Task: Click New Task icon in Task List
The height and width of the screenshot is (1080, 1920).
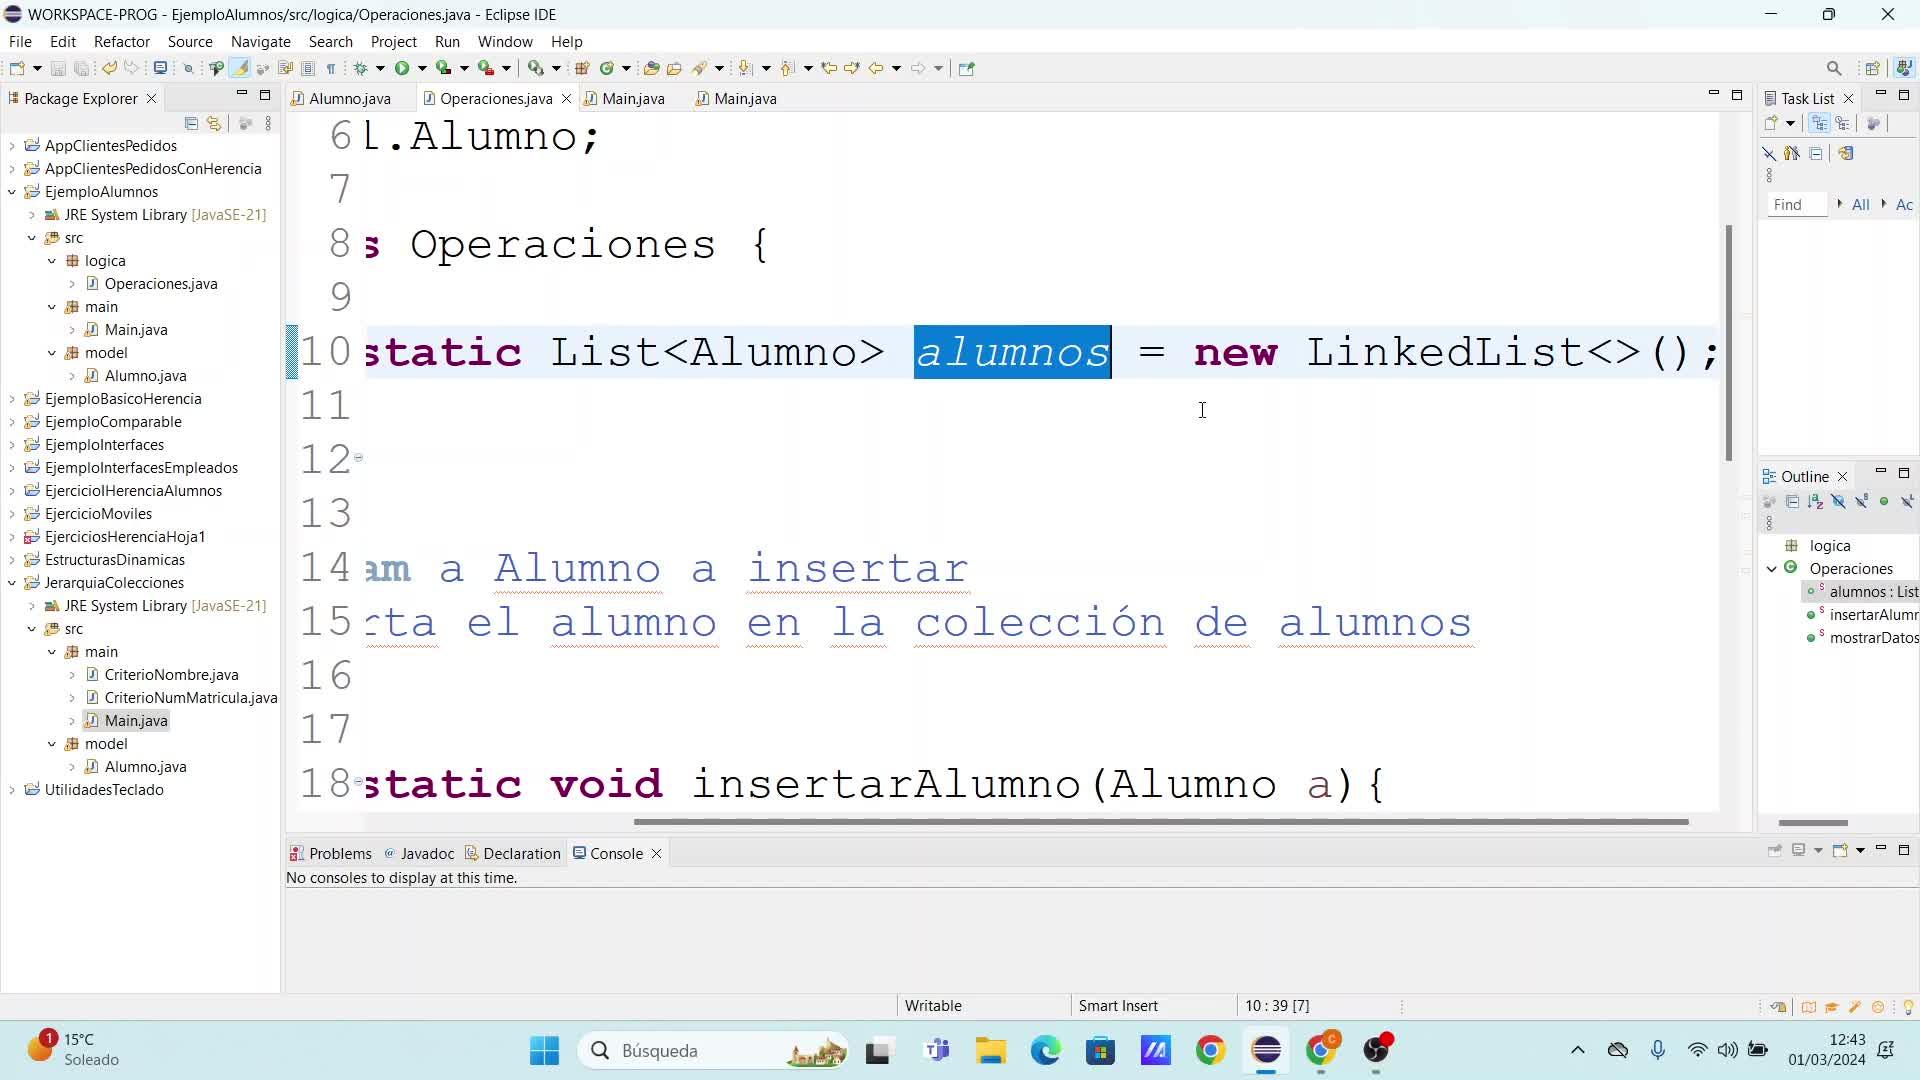Action: pyautogui.click(x=1771, y=123)
